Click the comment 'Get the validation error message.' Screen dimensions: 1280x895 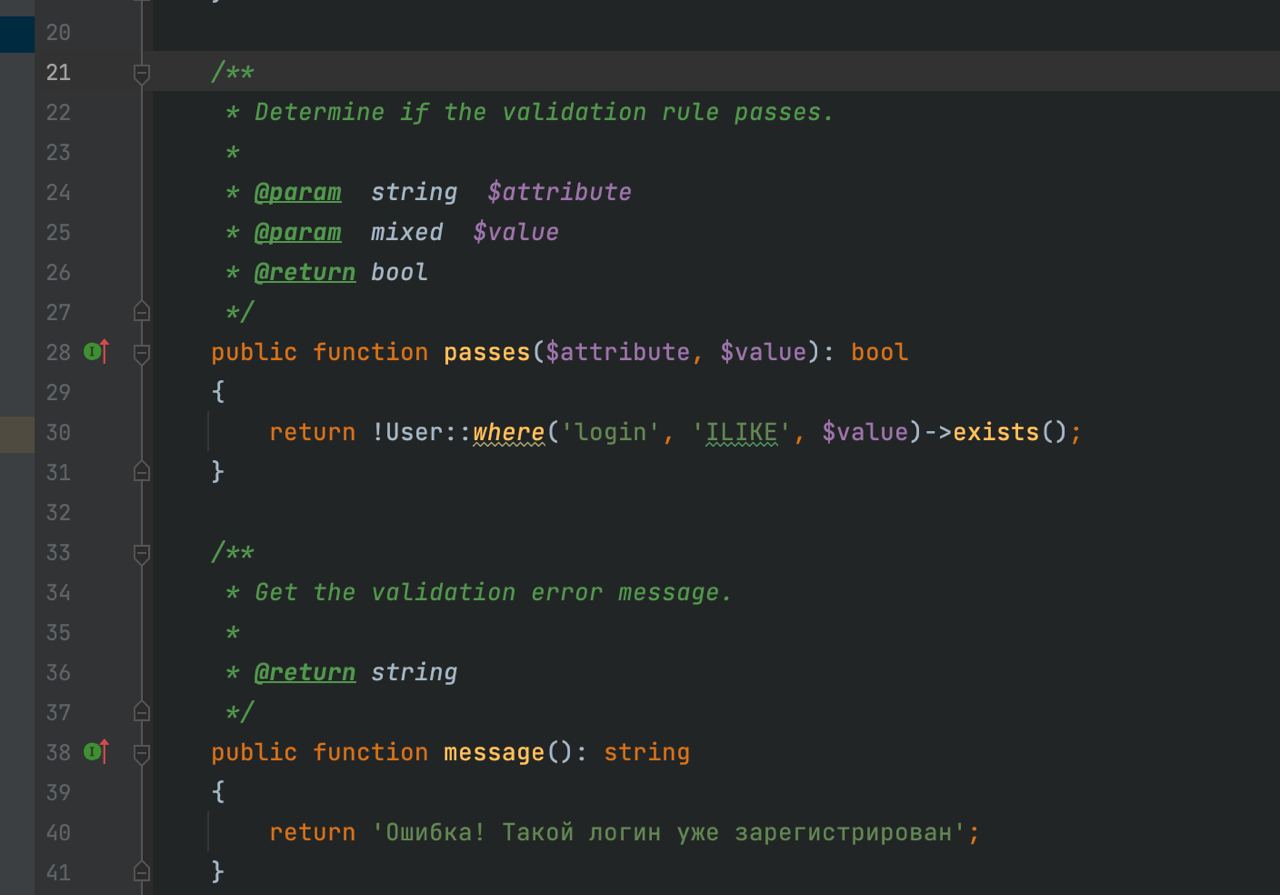coord(494,592)
